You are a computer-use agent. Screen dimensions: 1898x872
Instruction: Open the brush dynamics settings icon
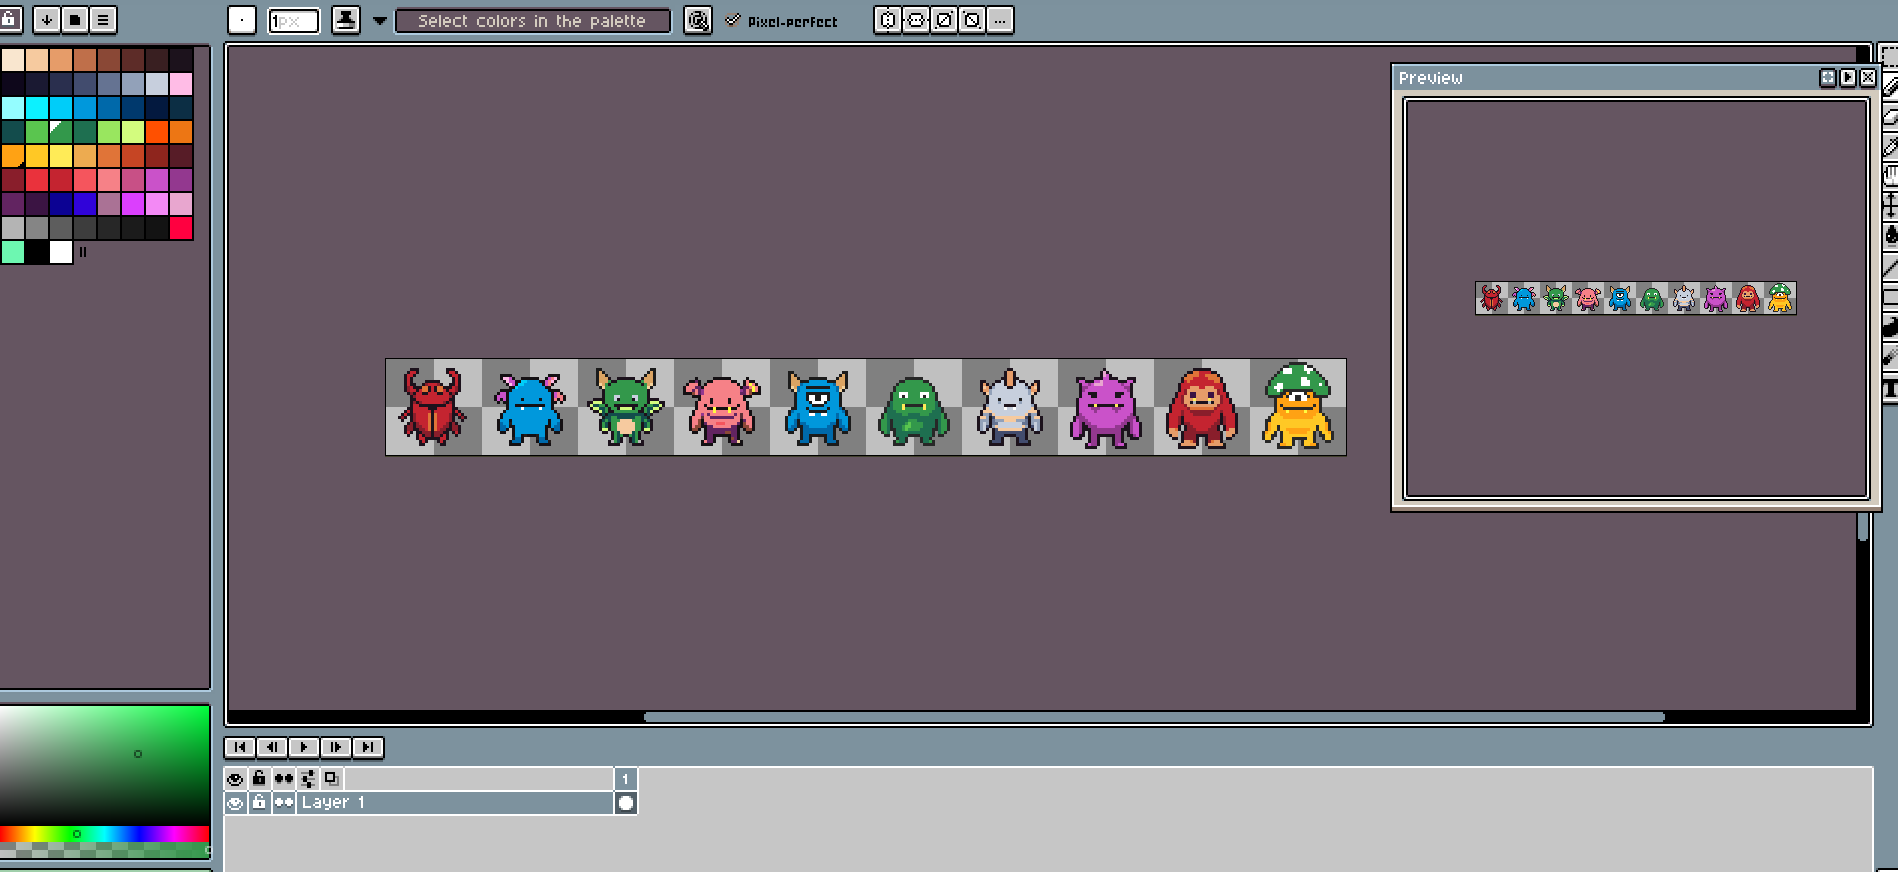tap(698, 20)
